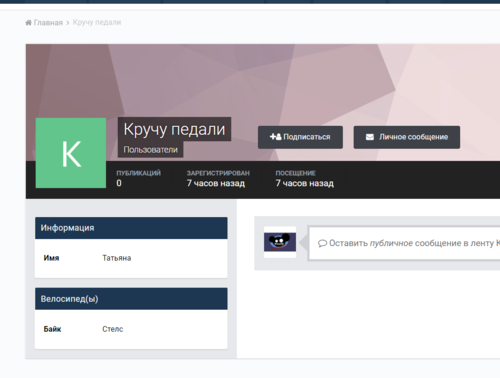Click Зарегистрирован 7 часов назад value

pyautogui.click(x=216, y=183)
